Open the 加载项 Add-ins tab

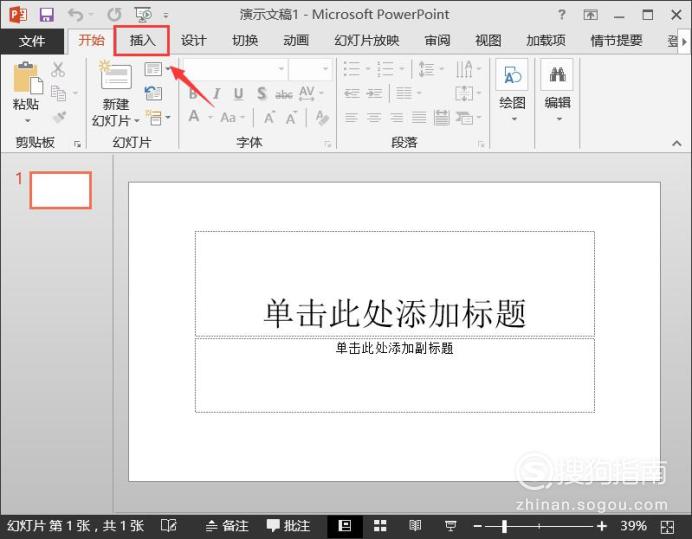(x=545, y=41)
